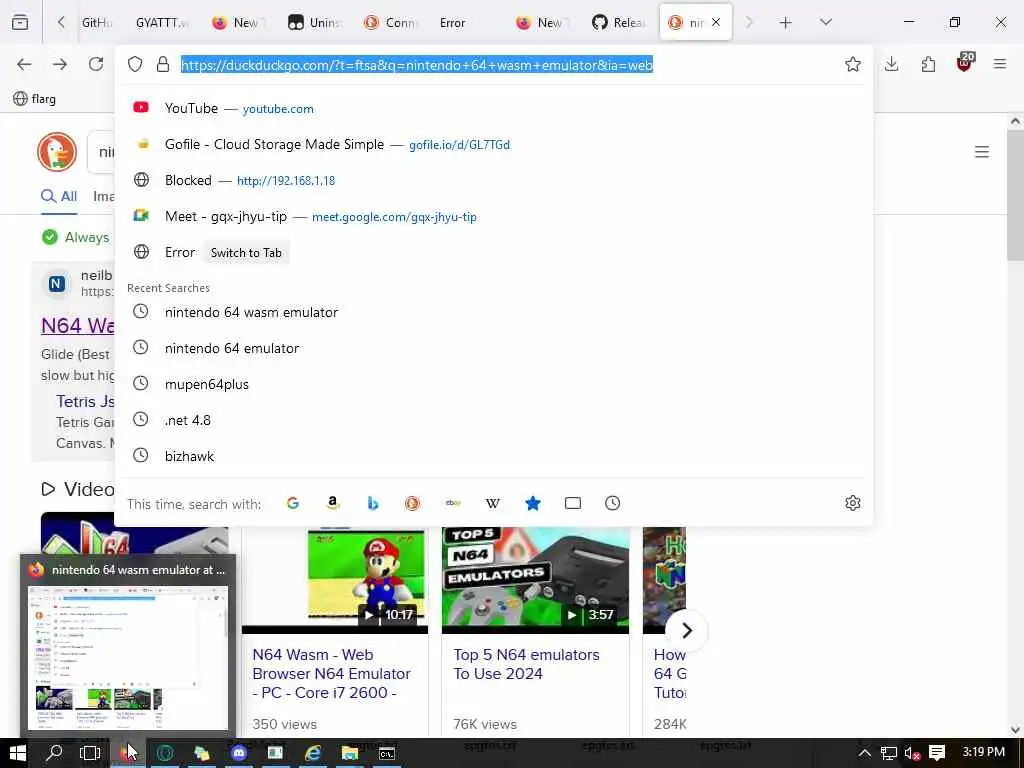Open DuckDuckGo page hamburger menu
This screenshot has width=1024, height=768.
pos(982,152)
